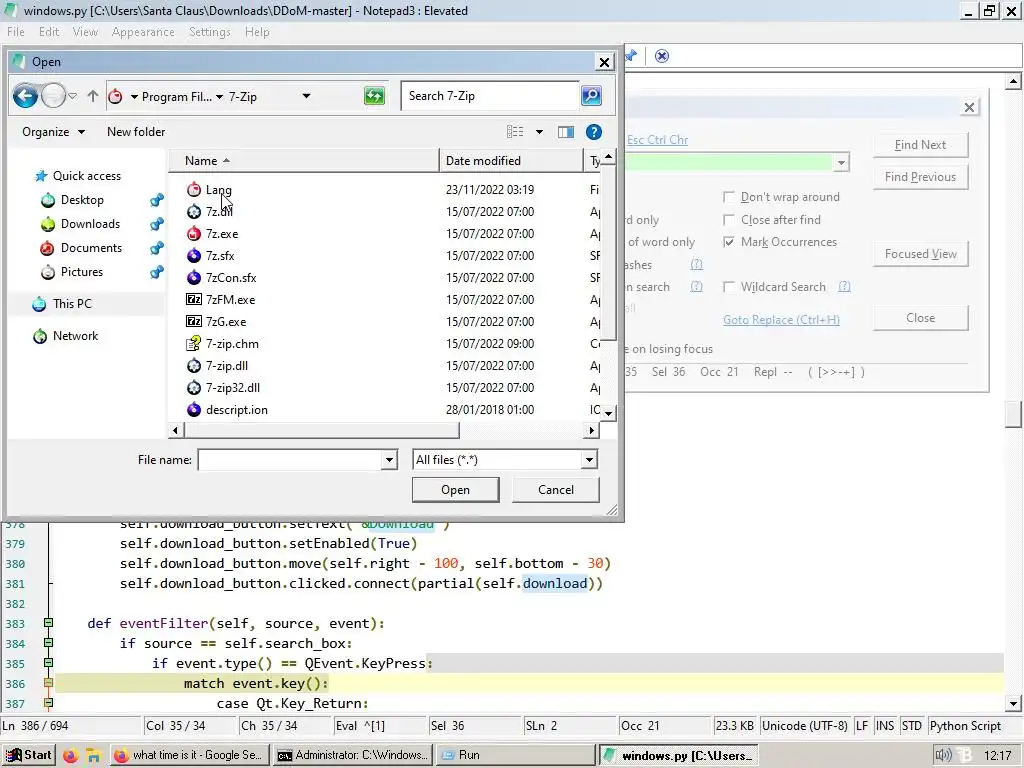Screen dimensions: 1024x768
Task: Open the File menu
Action: tap(16, 32)
